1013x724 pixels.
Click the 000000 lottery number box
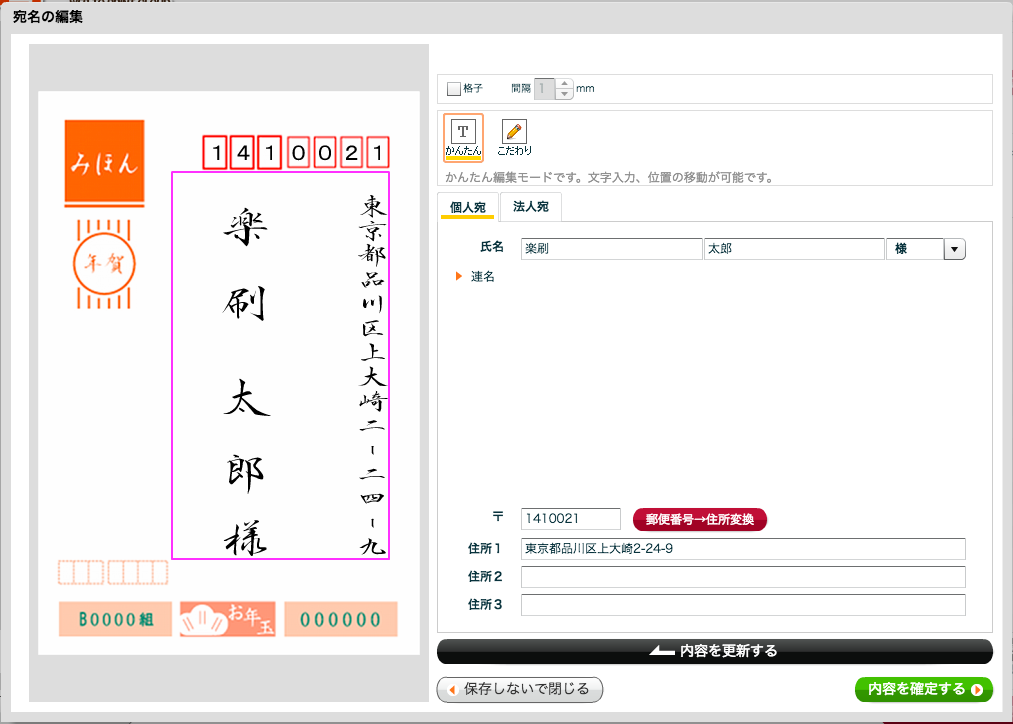coord(340,620)
